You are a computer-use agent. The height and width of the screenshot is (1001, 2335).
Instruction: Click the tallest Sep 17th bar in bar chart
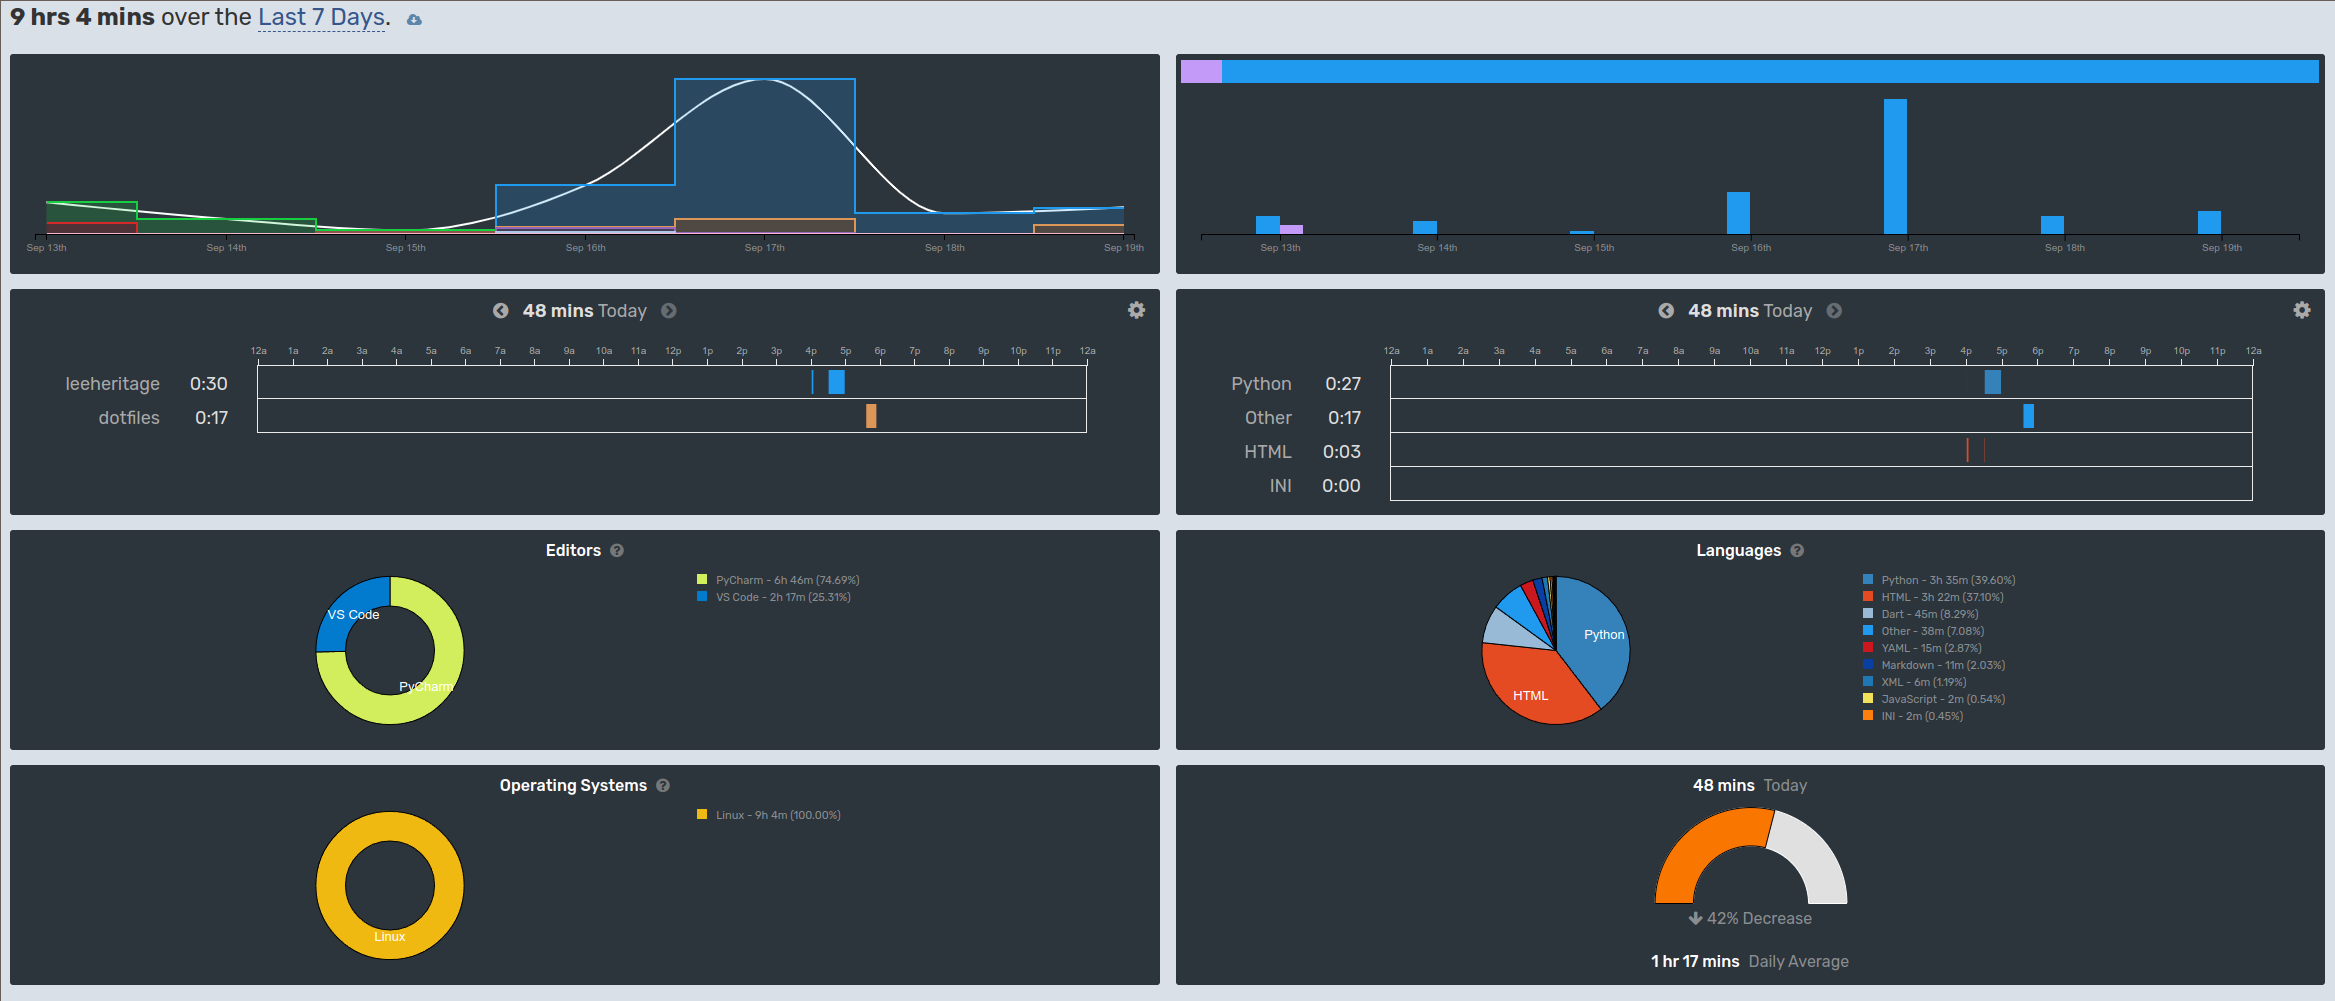[1895, 166]
